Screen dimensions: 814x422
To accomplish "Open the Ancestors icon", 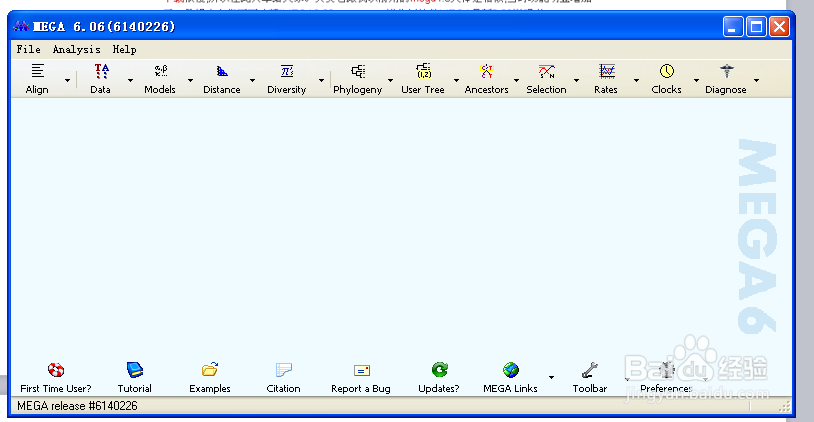I will coord(487,71).
